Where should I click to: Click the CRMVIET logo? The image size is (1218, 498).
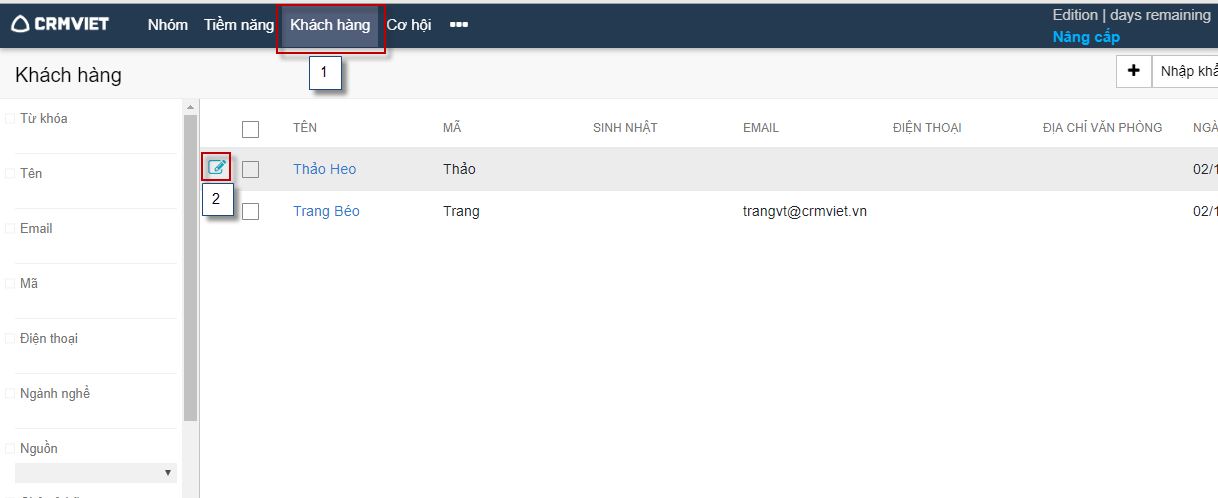tap(60, 24)
